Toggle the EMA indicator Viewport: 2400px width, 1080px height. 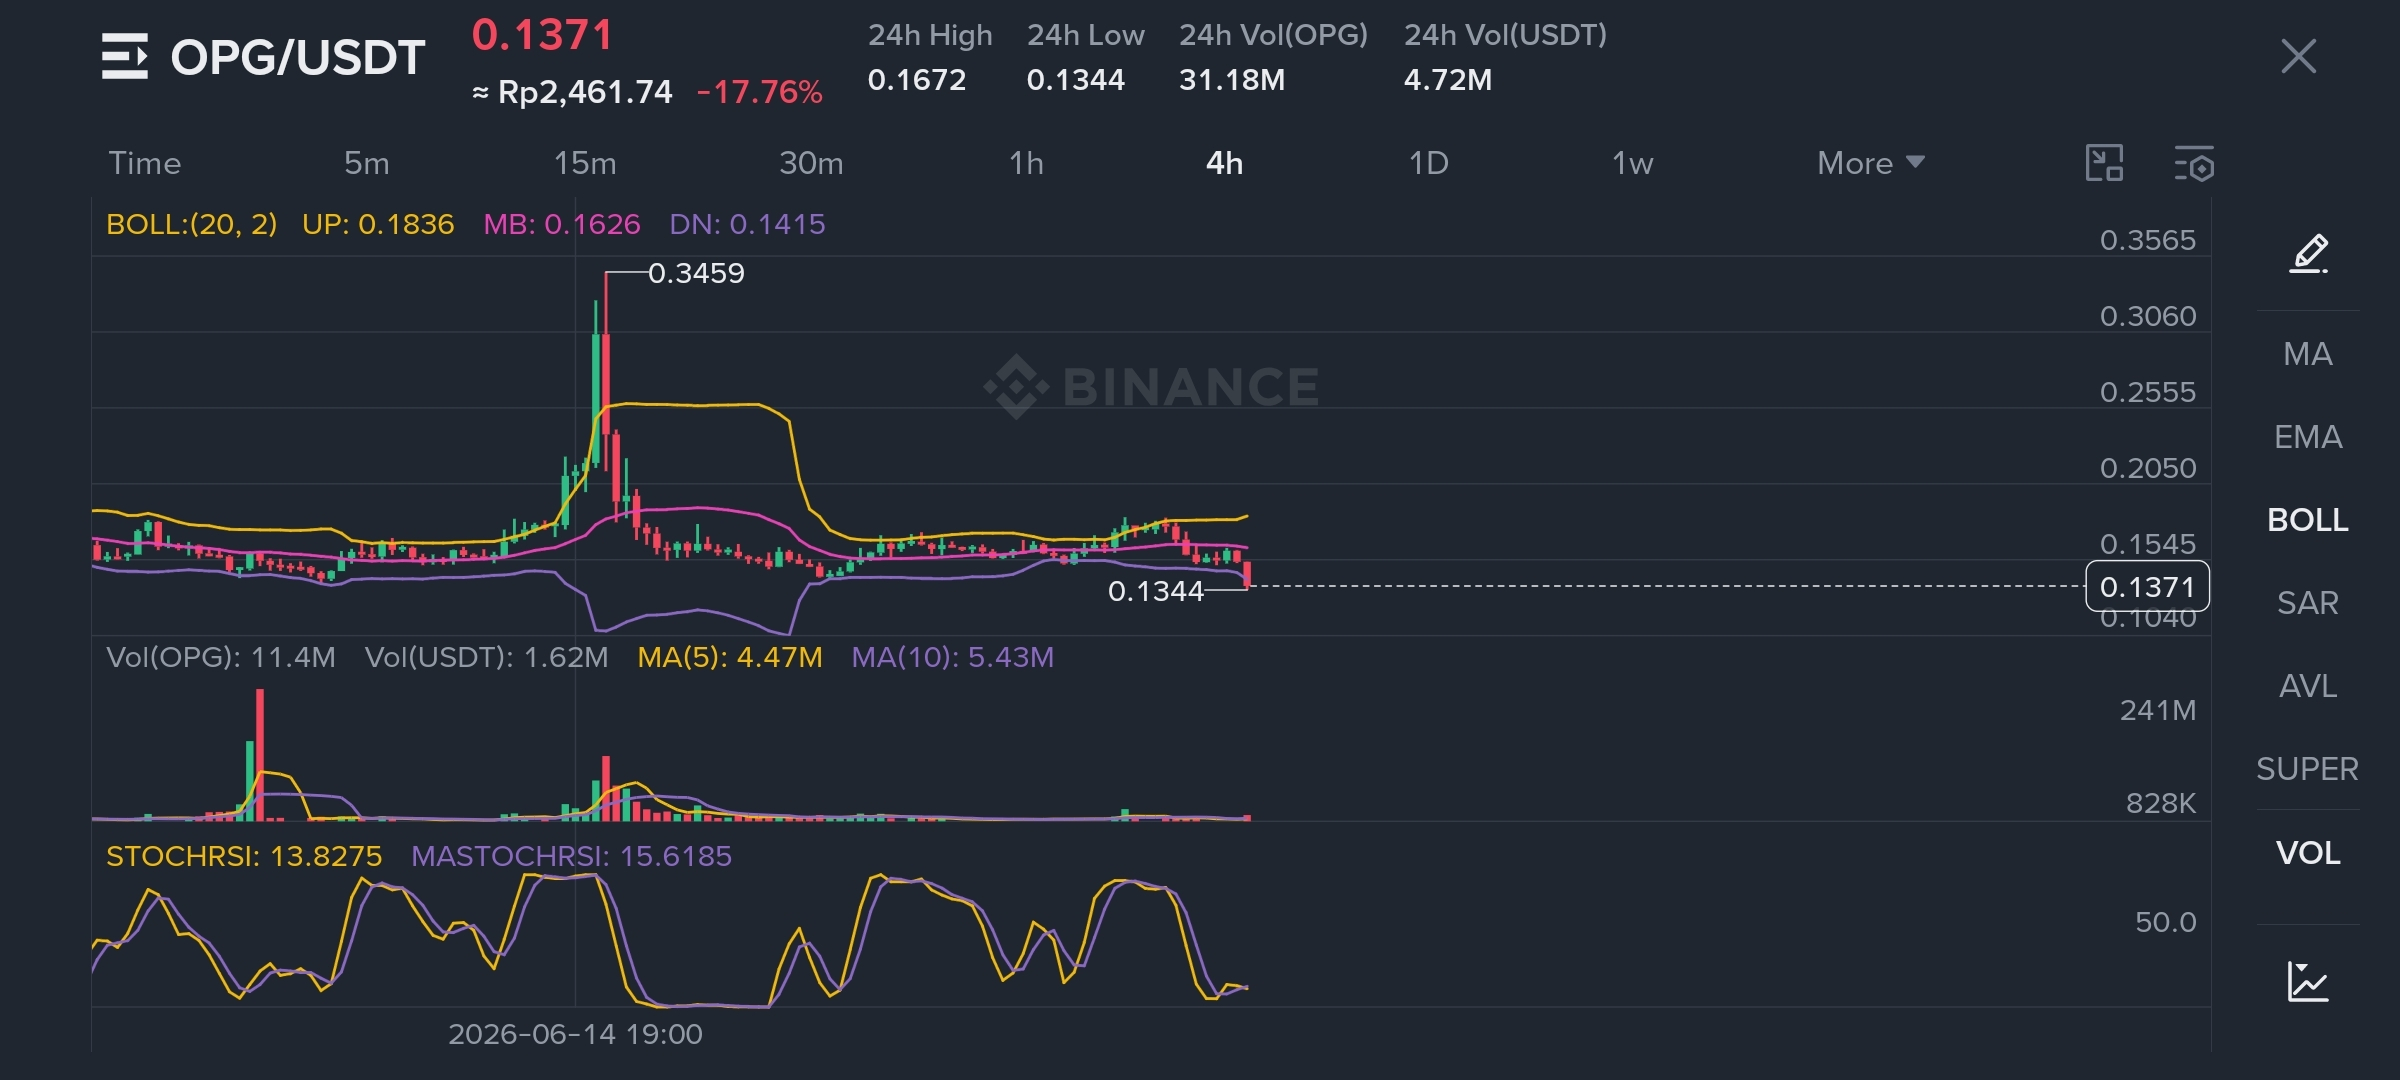coord(2308,437)
